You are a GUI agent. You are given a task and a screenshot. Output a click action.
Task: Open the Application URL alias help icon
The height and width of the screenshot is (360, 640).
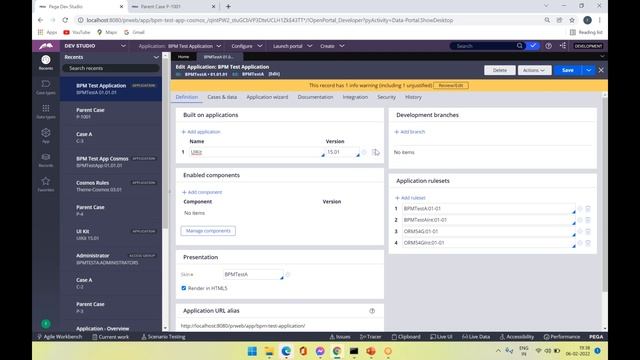point(372,311)
